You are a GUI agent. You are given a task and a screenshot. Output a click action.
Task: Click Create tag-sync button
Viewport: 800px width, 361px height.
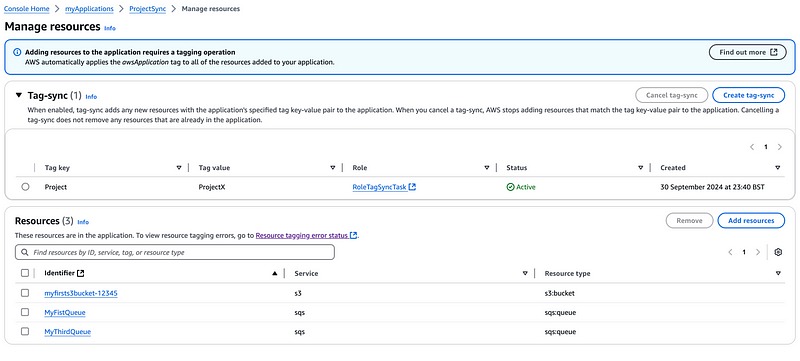click(748, 95)
